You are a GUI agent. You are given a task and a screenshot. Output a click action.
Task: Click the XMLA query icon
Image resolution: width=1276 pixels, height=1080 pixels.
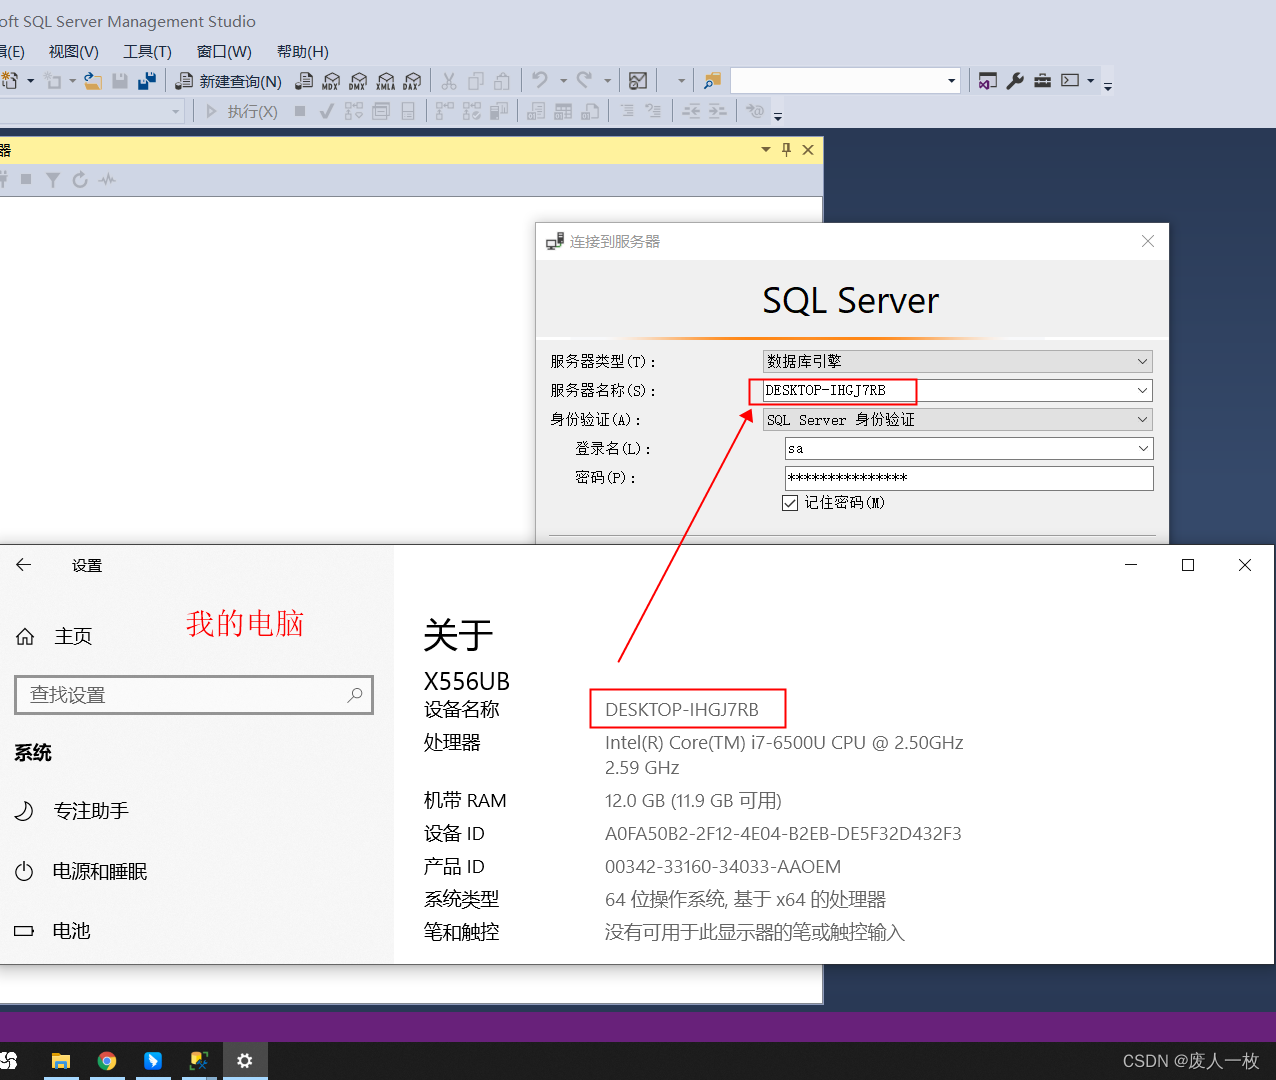pos(385,81)
